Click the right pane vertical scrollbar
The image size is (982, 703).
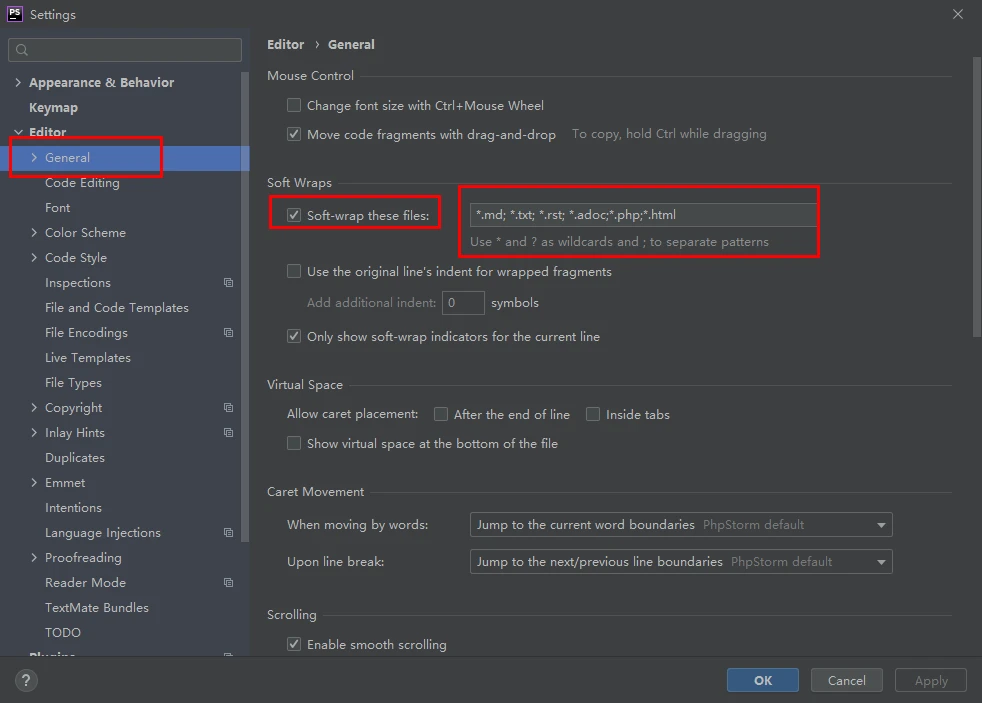pyautogui.click(x=976, y=200)
